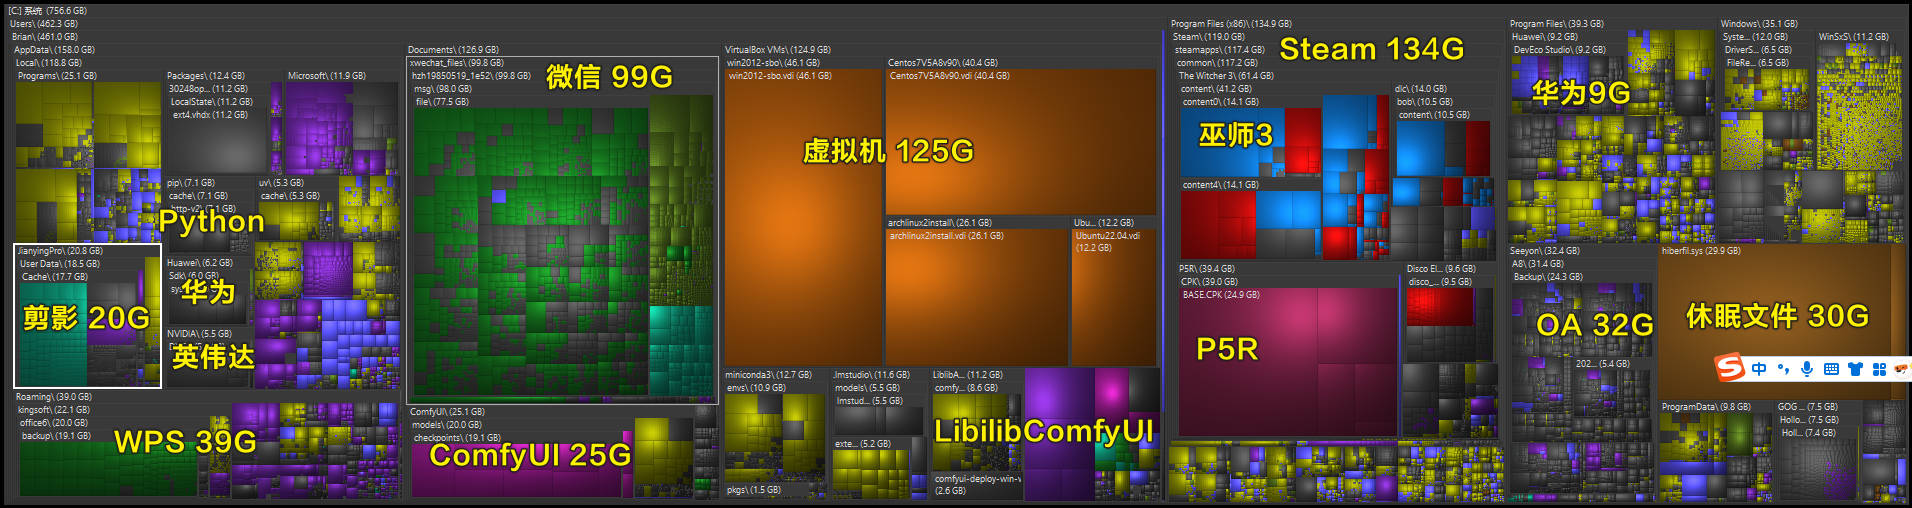Select the 'P5R\ (39.4 GB)' folder

1207,269
